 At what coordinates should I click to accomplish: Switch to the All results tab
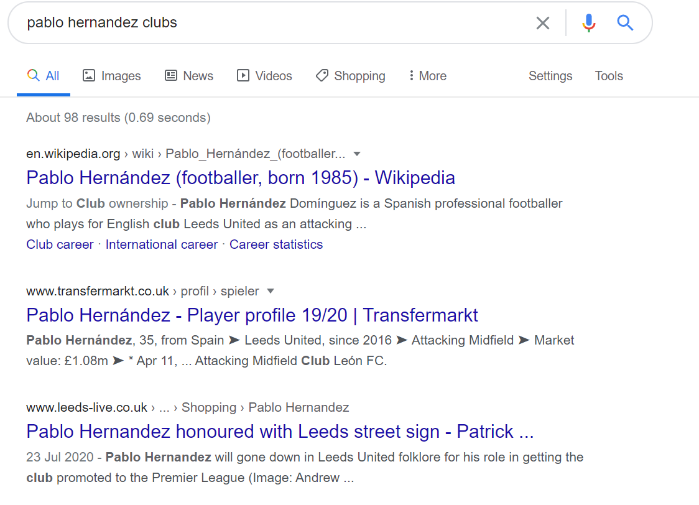coord(43,76)
